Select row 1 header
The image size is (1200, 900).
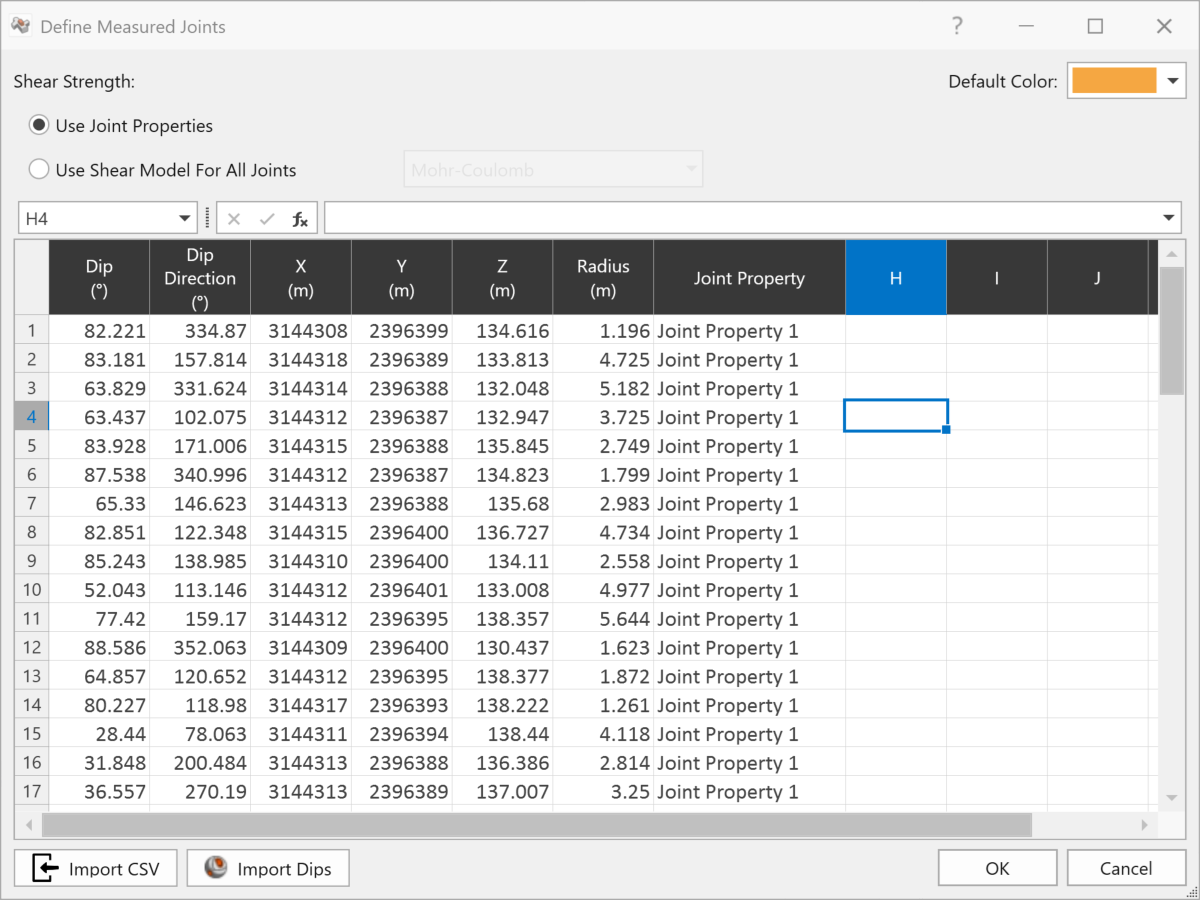(x=32, y=331)
